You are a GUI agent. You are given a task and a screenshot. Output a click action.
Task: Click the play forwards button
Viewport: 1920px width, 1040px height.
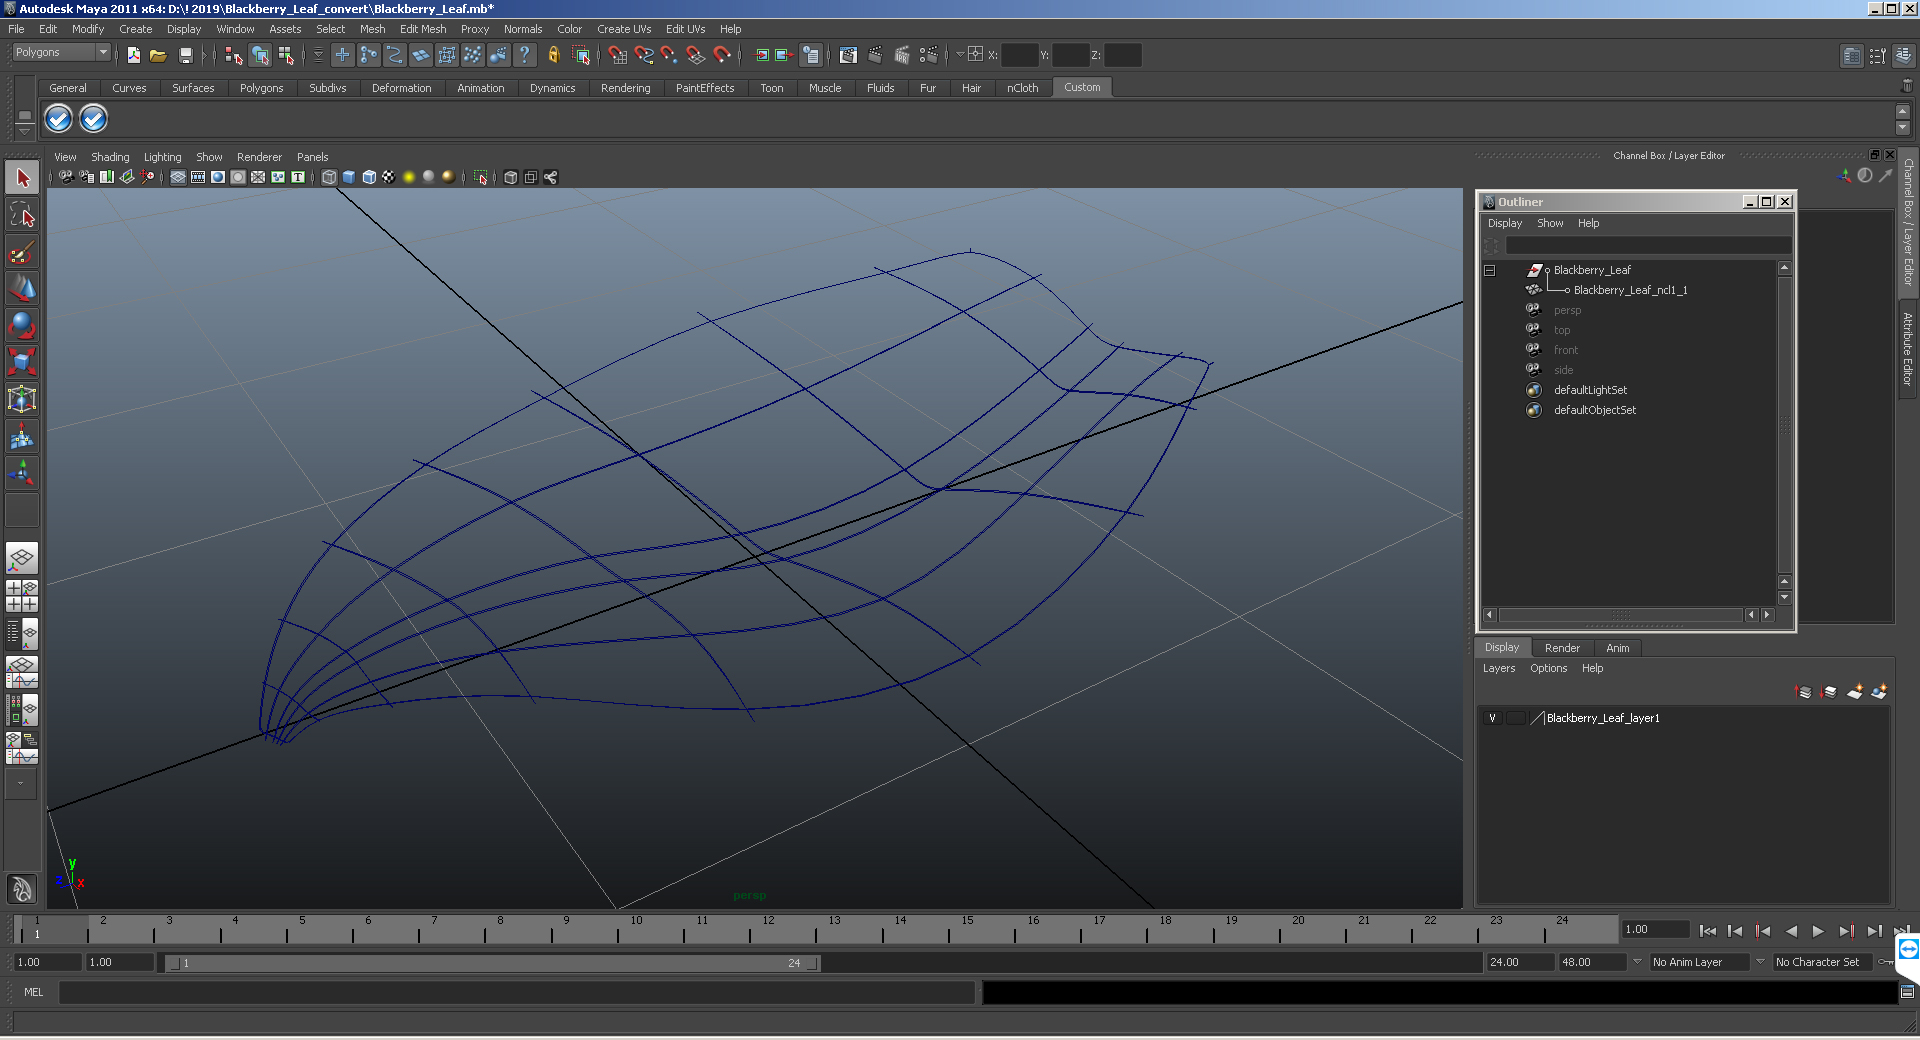point(1818,931)
